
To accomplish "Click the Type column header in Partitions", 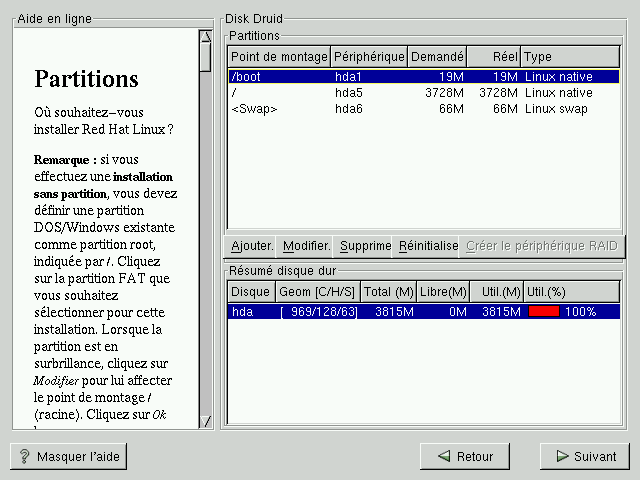I will click(570, 57).
